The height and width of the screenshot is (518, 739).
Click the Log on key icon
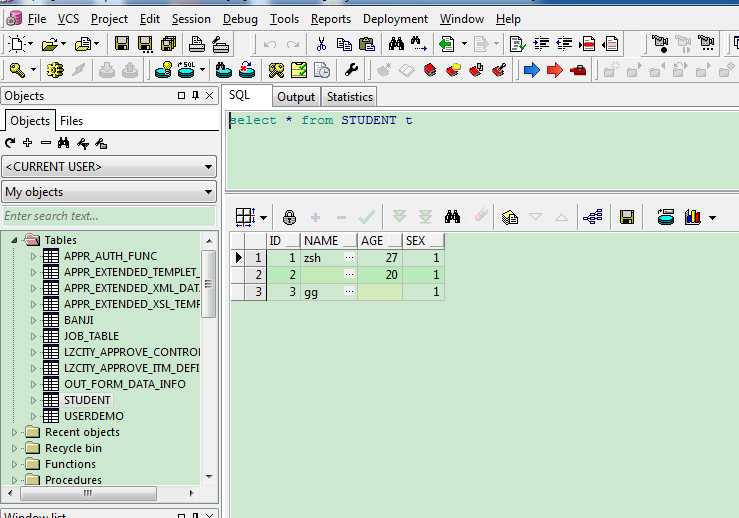(x=17, y=71)
